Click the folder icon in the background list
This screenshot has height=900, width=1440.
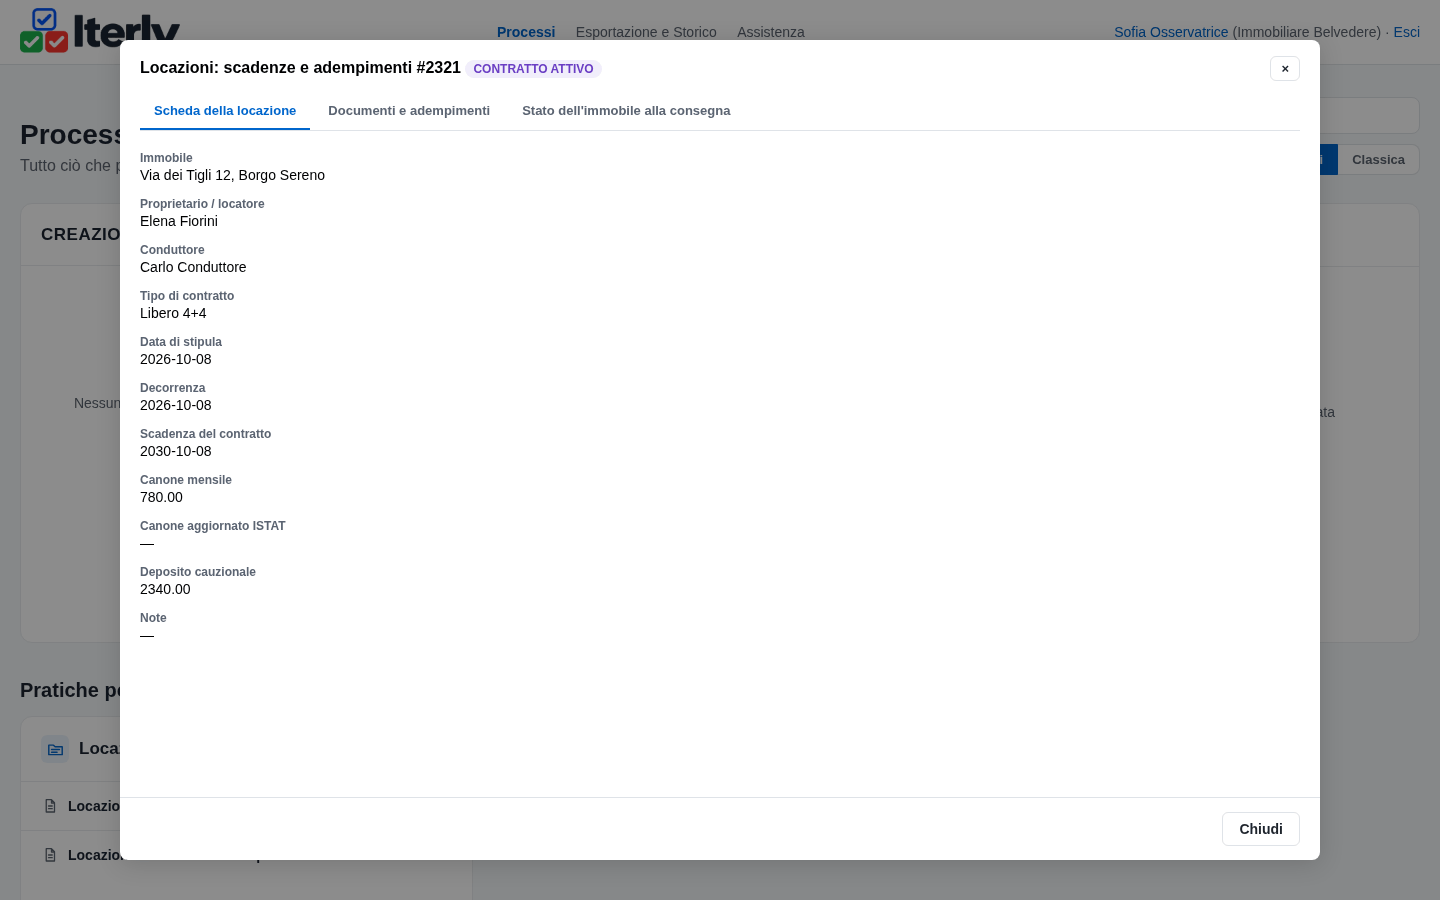point(55,749)
